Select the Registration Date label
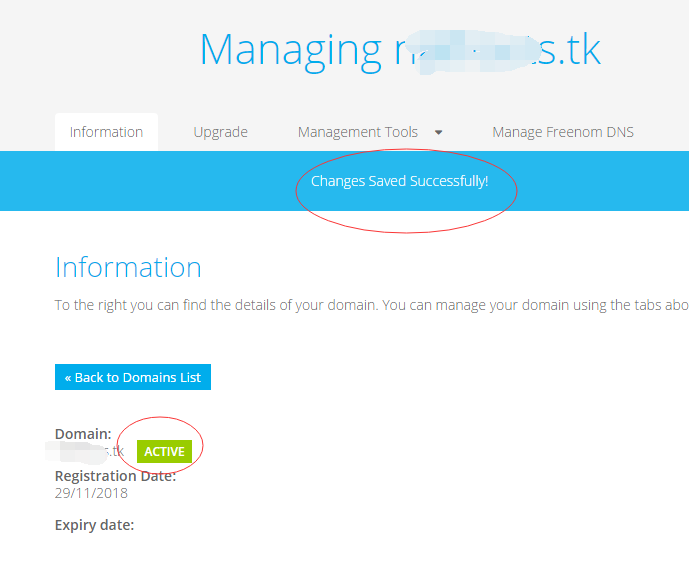Viewport: 689px width, 563px height. click(x=115, y=477)
